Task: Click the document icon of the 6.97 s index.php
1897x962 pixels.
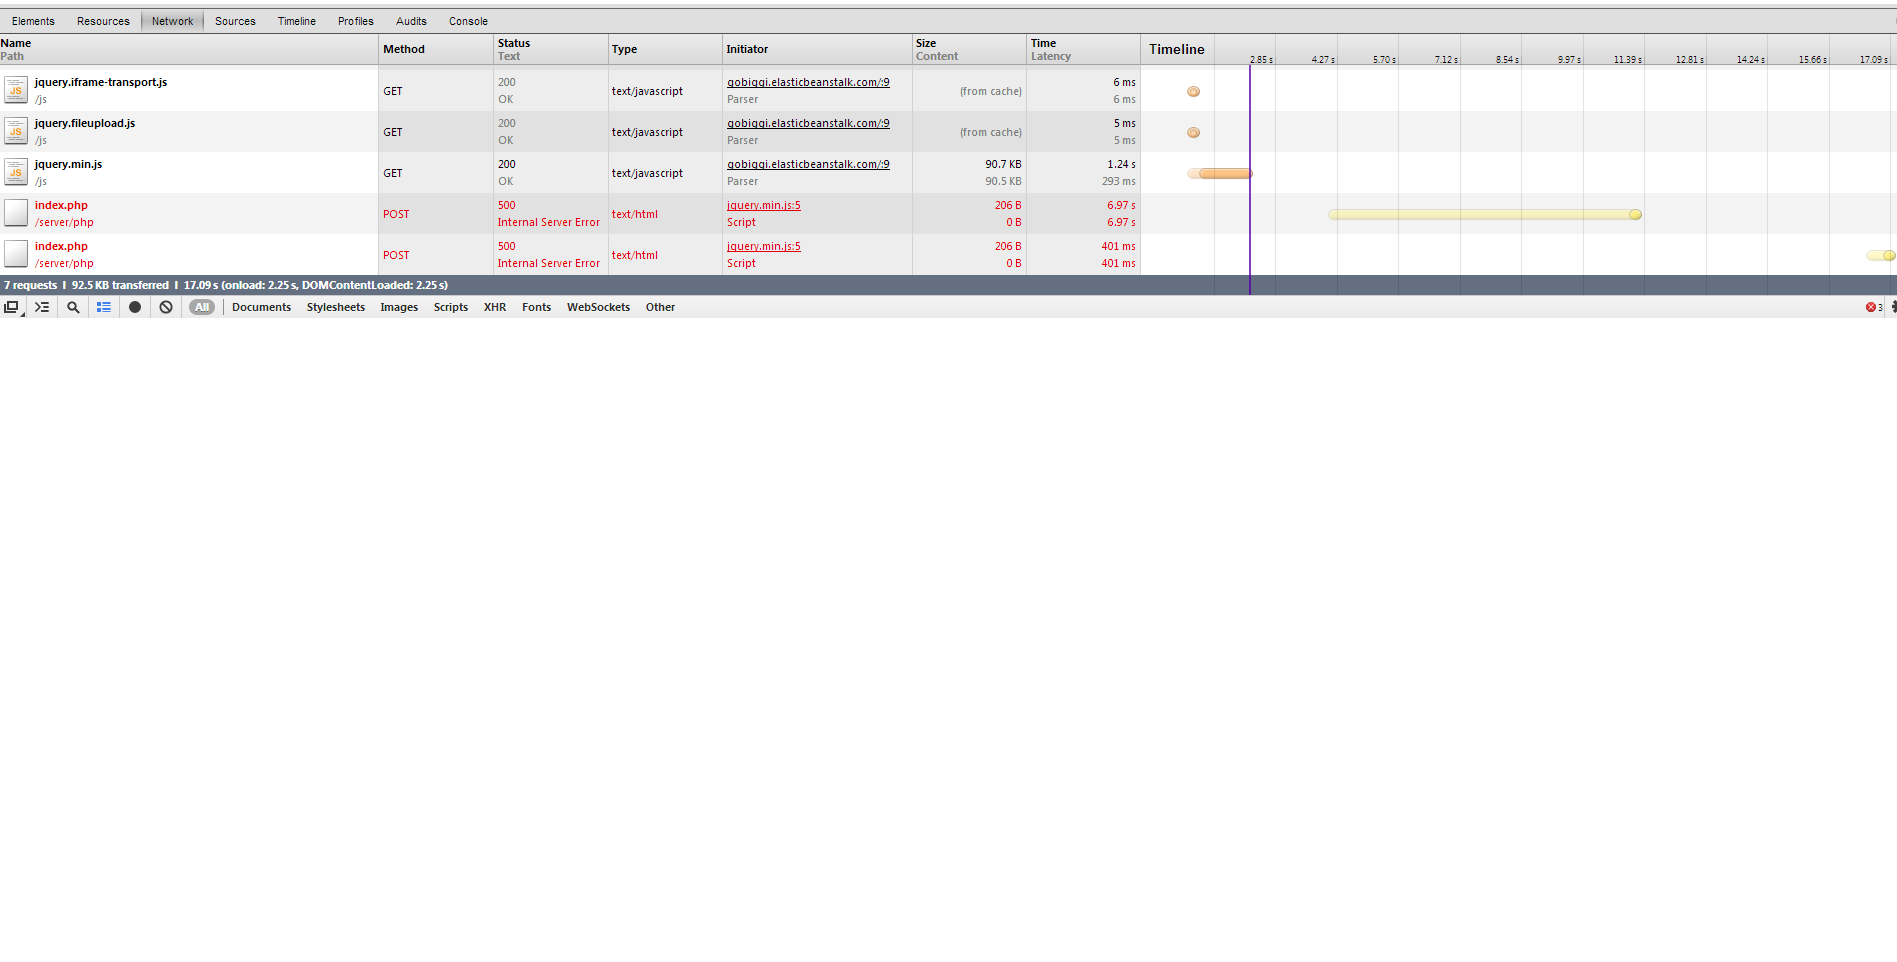Action: (x=16, y=213)
